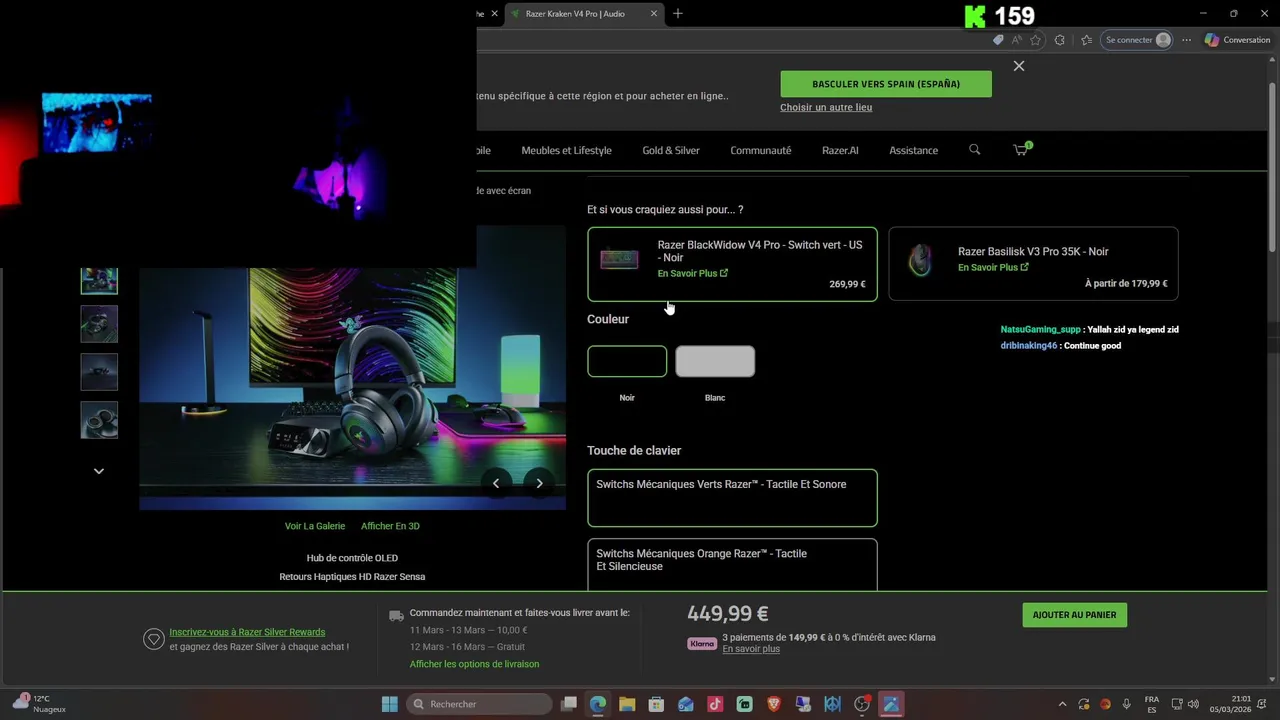
Task: Click the site search magnifier icon
Action: pos(975,150)
